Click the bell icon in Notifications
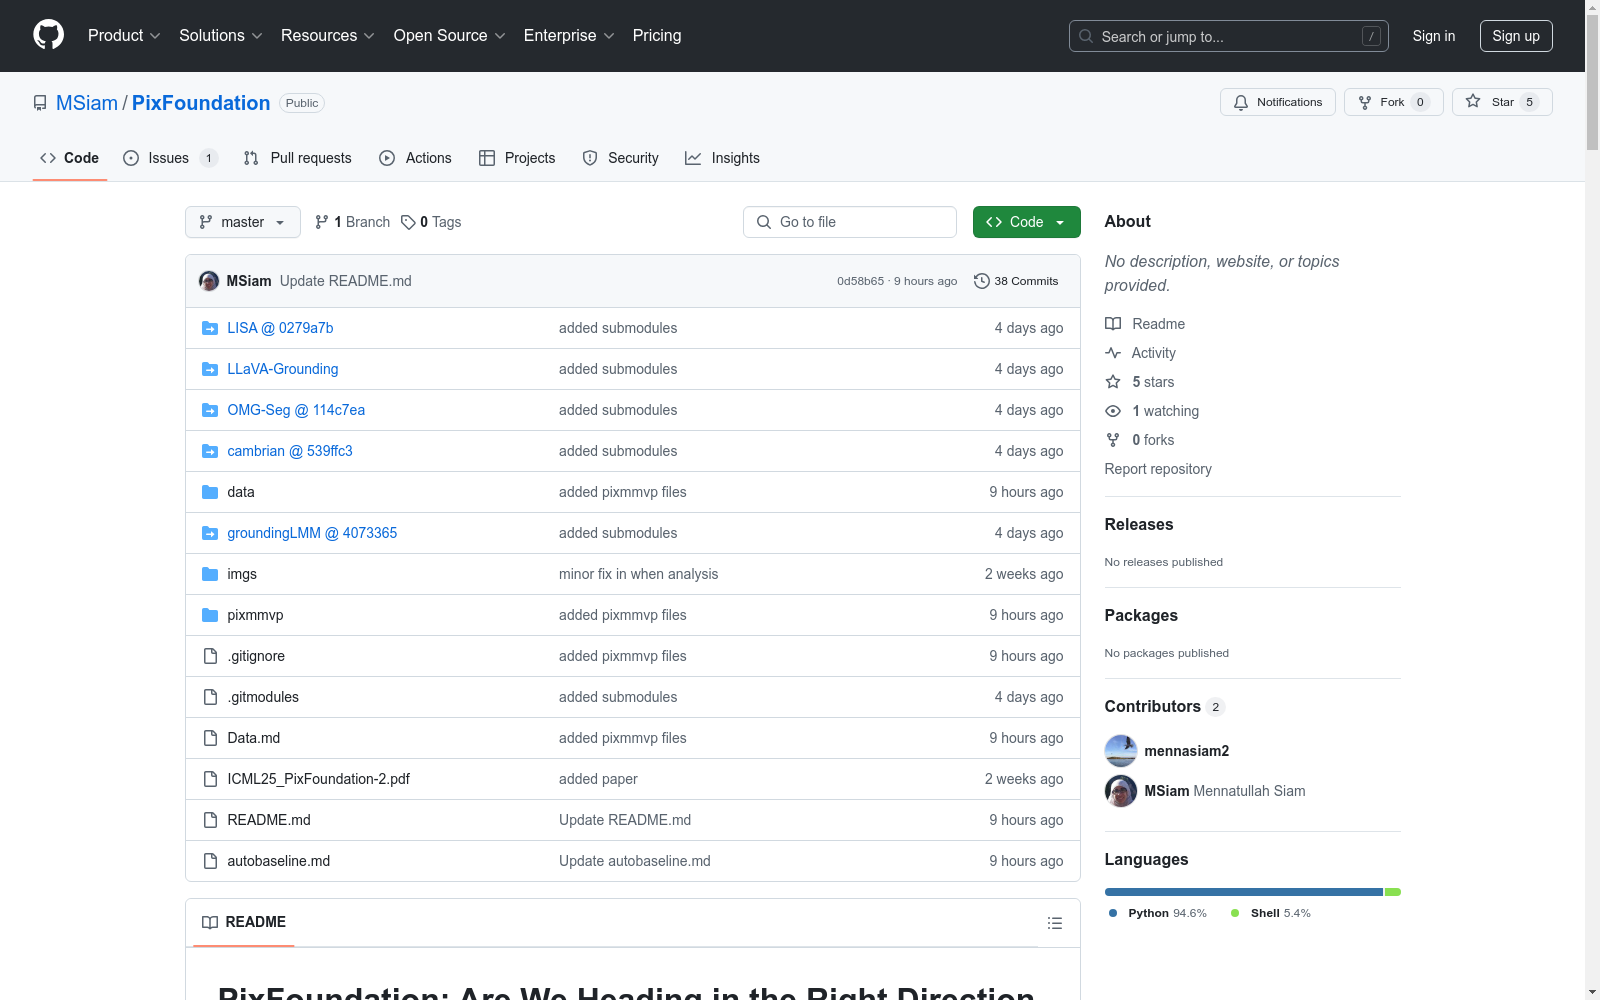Screen dimensions: 1600x1000 tap(1241, 102)
